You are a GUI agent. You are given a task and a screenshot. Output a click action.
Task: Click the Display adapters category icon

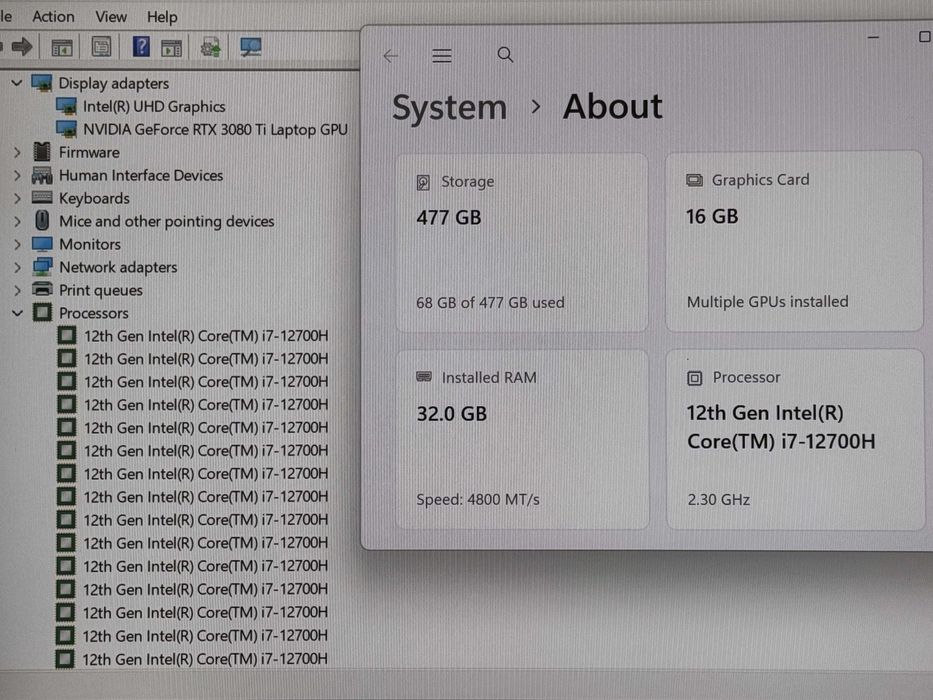(42, 83)
